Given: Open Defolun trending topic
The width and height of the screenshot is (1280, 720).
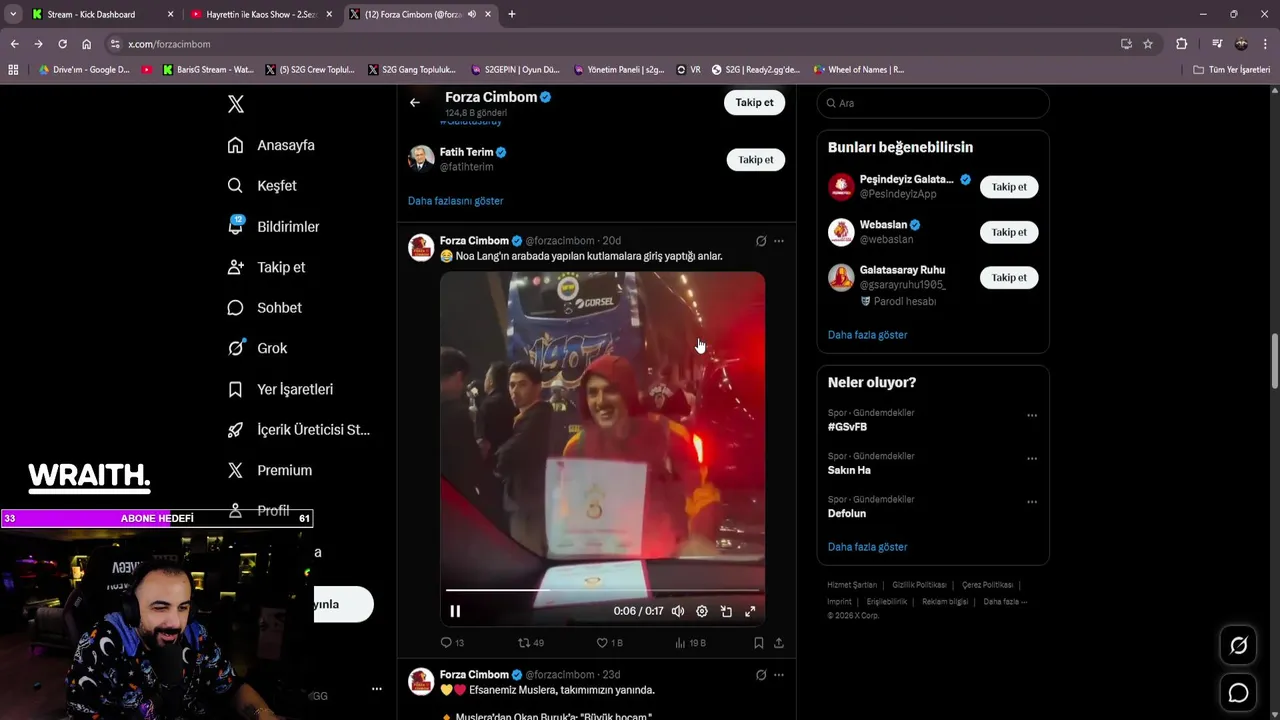Looking at the screenshot, I should (847, 513).
